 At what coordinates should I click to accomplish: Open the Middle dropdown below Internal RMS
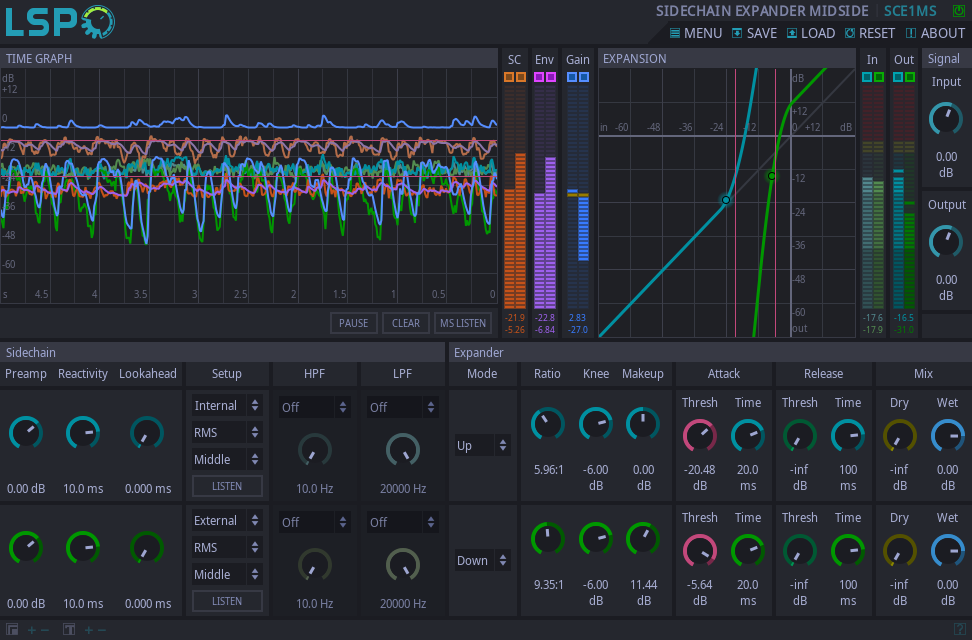(x=227, y=460)
